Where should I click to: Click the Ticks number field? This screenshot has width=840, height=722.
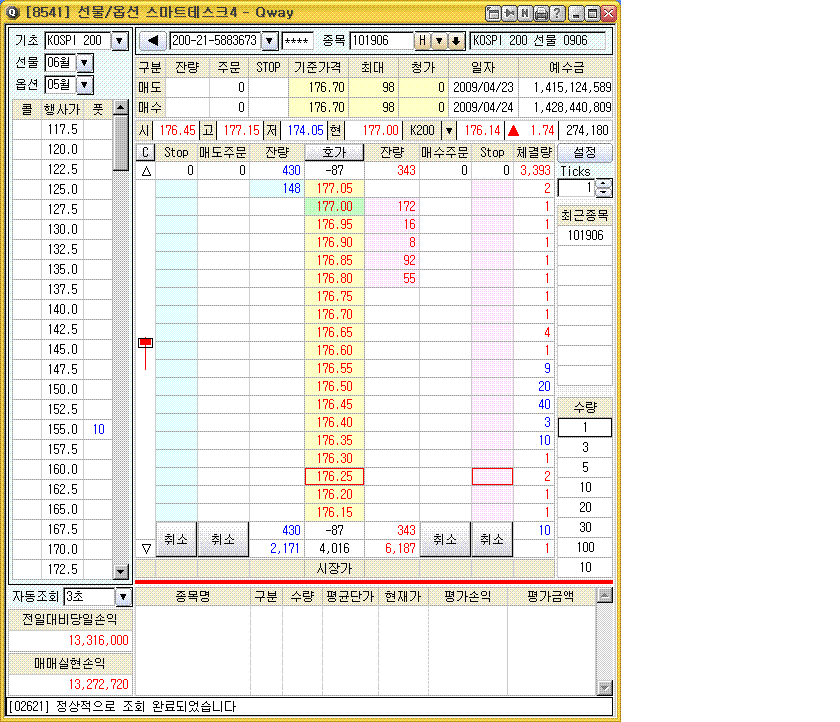tap(577, 188)
